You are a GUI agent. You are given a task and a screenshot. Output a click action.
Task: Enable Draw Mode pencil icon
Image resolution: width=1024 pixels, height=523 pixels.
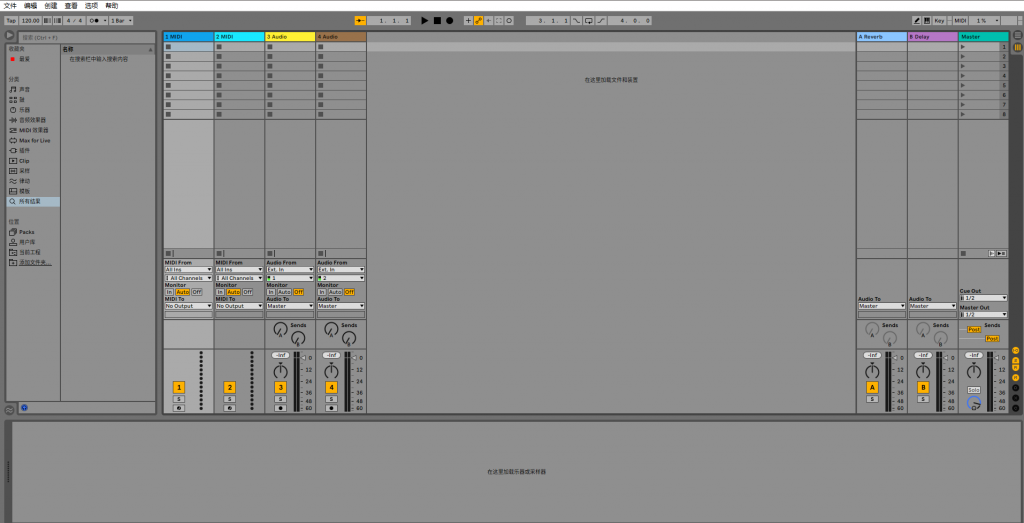[917, 20]
